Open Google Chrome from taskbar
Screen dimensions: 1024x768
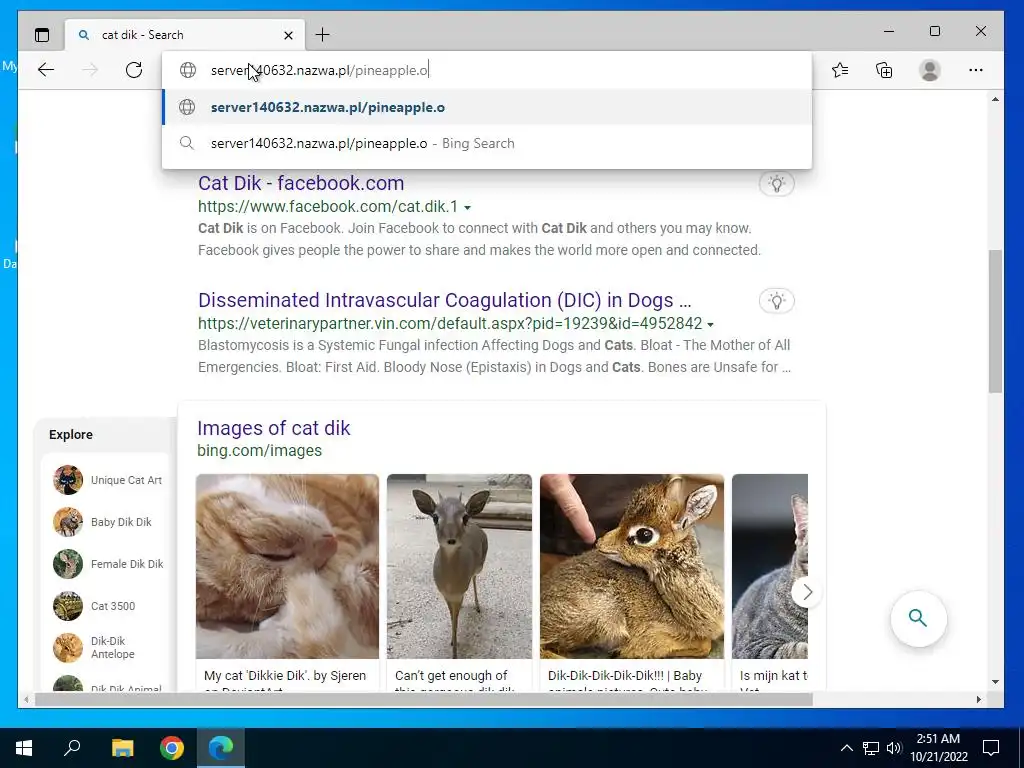(172, 748)
